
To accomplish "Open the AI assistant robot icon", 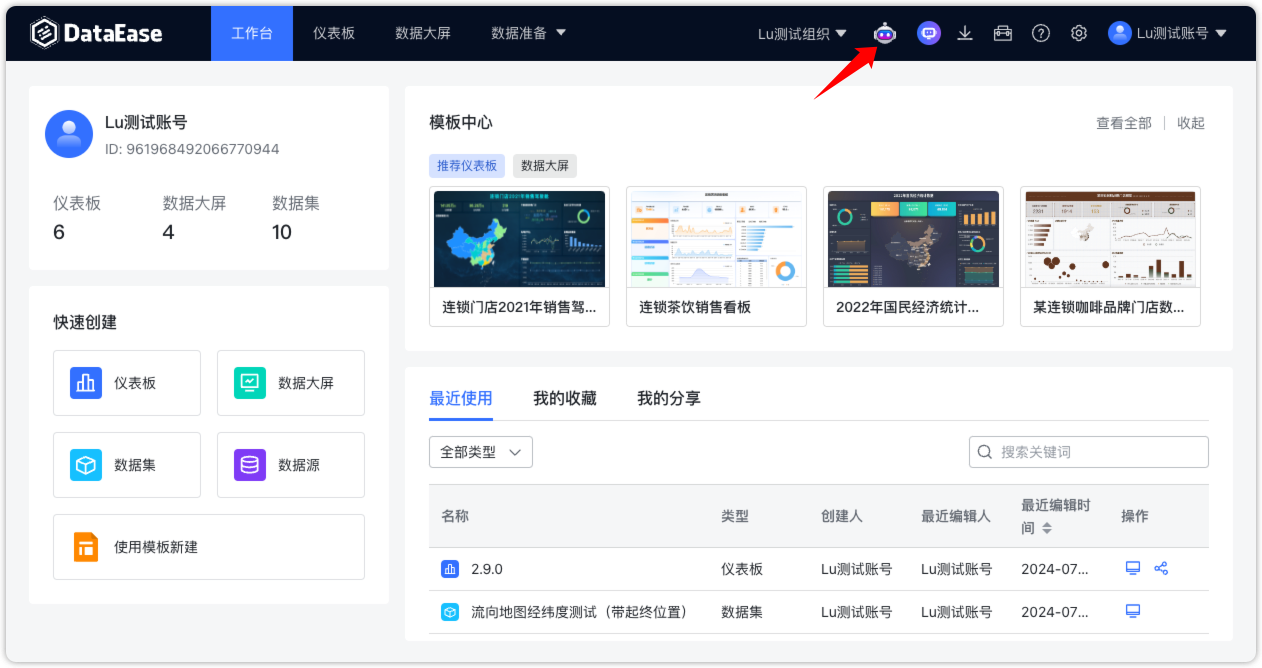I will click(886, 32).
